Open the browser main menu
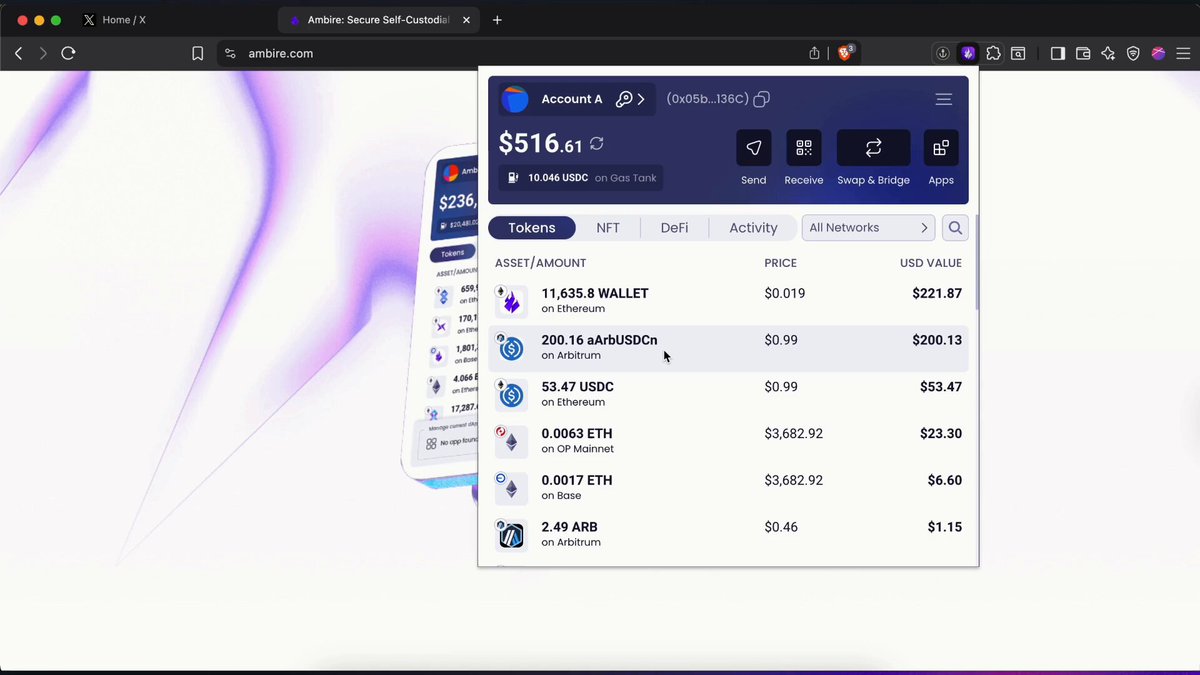The image size is (1200, 675). [x=1182, y=53]
